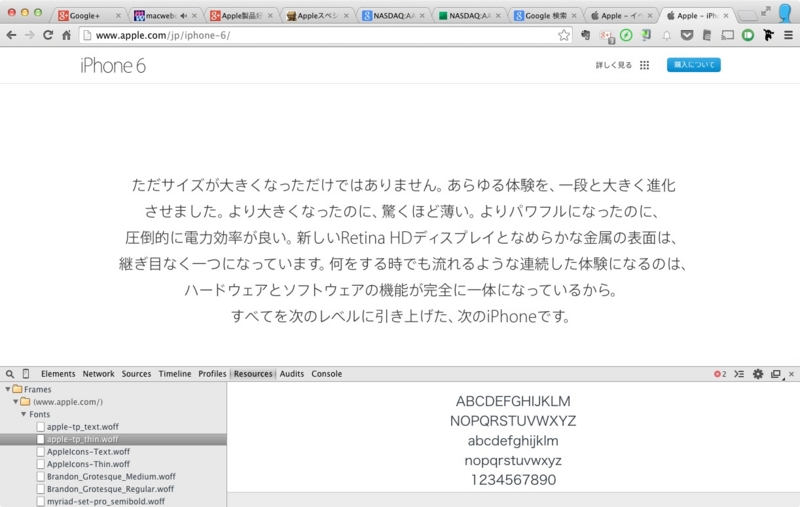Viewport: 800px width, 507px height.
Task: Click the green lightning compass extension icon
Action: point(626,35)
